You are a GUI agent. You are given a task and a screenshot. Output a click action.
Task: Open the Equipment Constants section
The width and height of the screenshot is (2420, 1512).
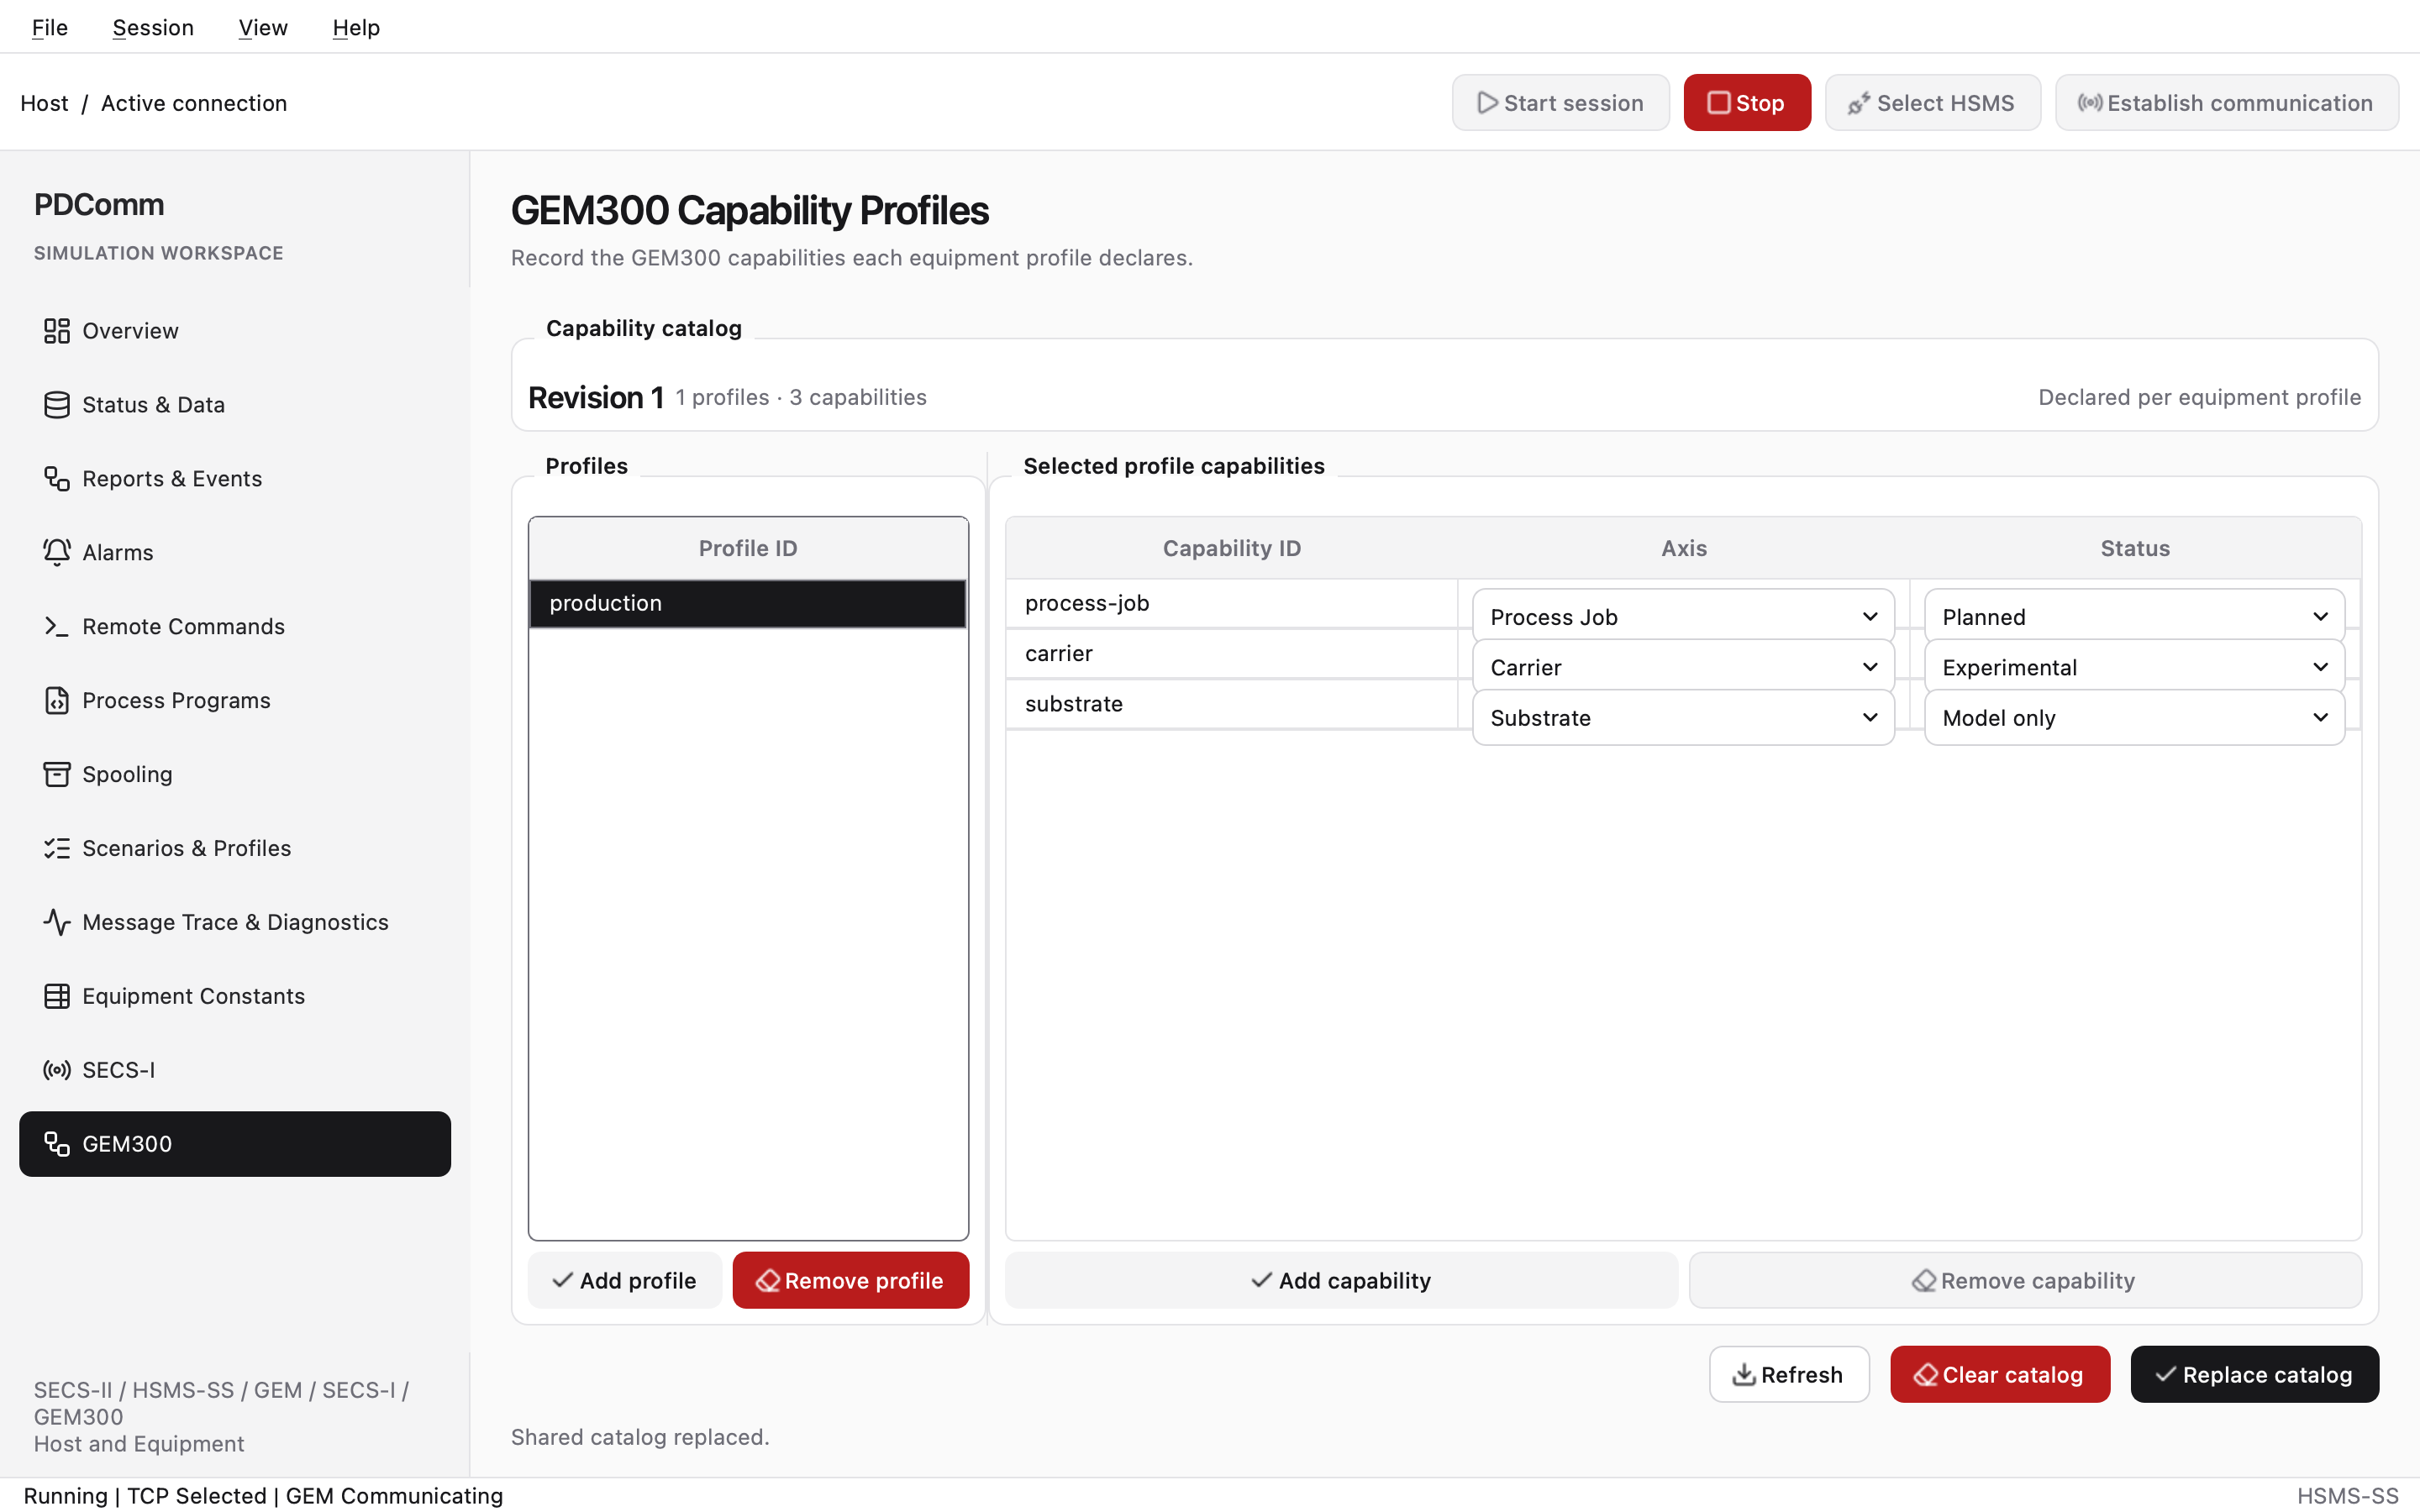click(235, 997)
